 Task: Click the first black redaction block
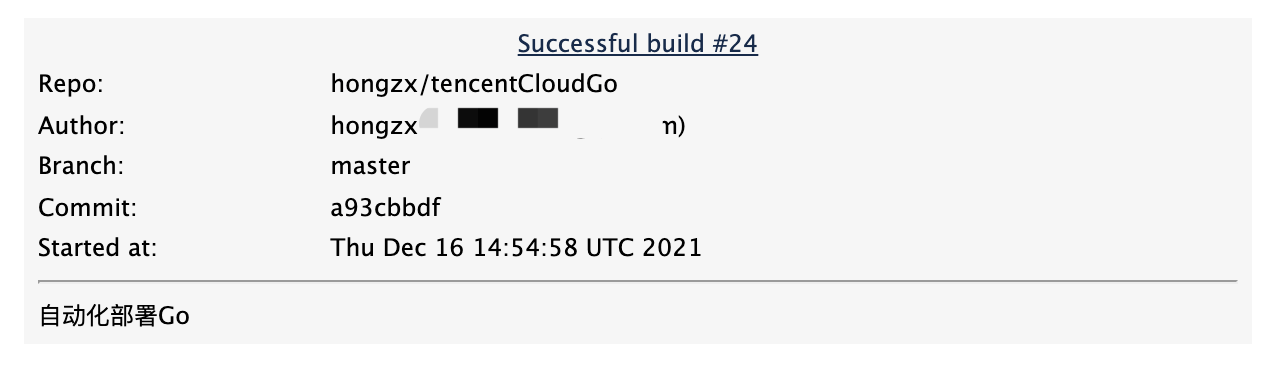click(477, 119)
